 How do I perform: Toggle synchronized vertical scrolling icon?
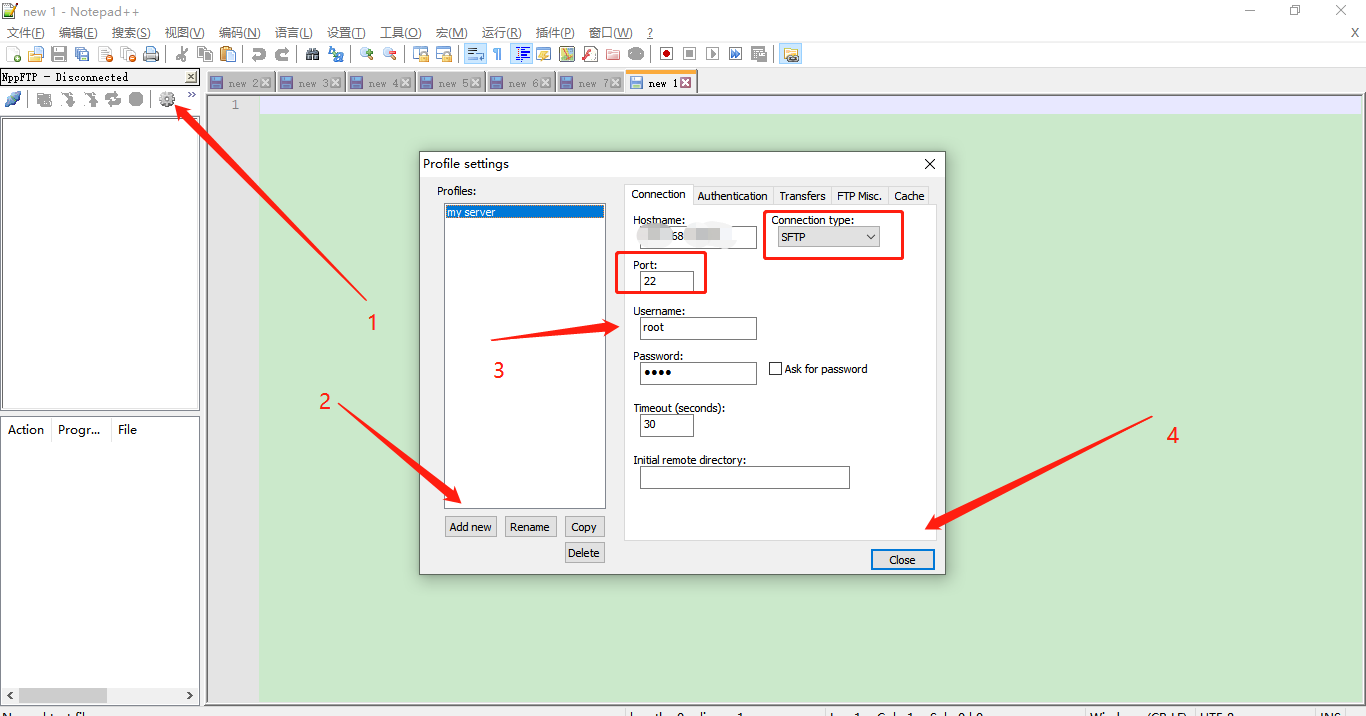point(421,54)
